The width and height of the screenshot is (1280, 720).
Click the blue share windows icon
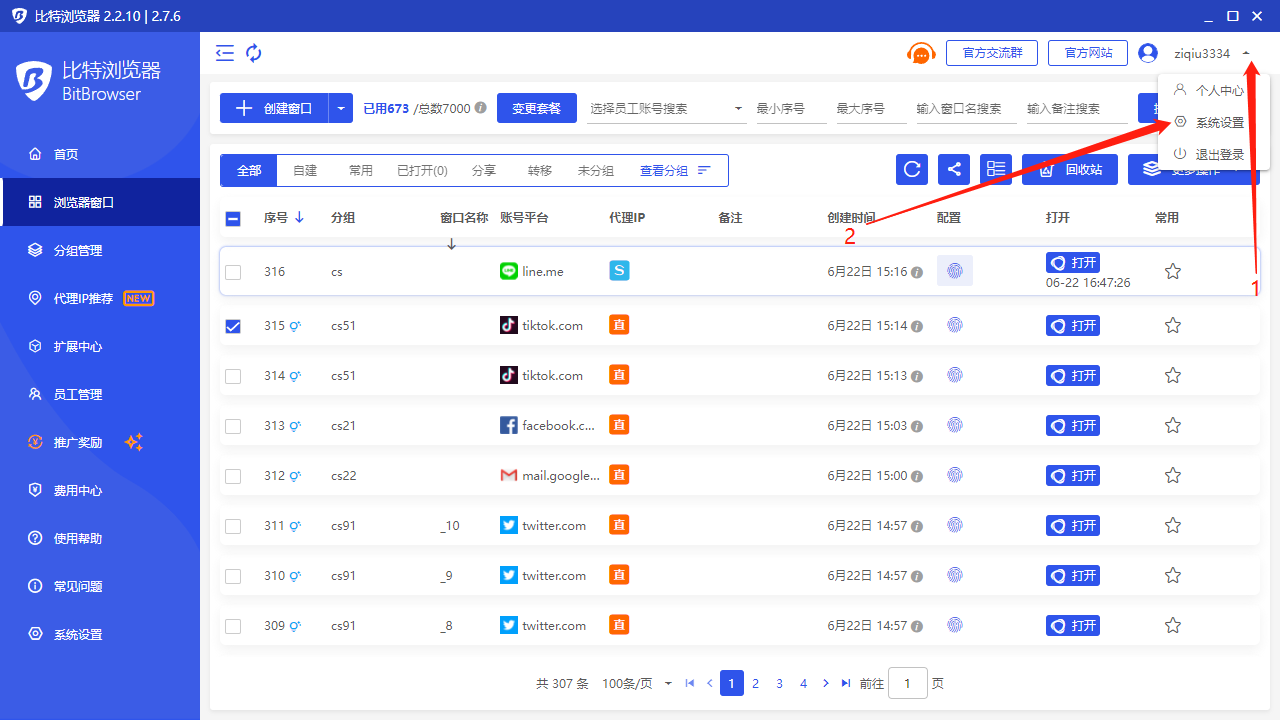pos(954,170)
